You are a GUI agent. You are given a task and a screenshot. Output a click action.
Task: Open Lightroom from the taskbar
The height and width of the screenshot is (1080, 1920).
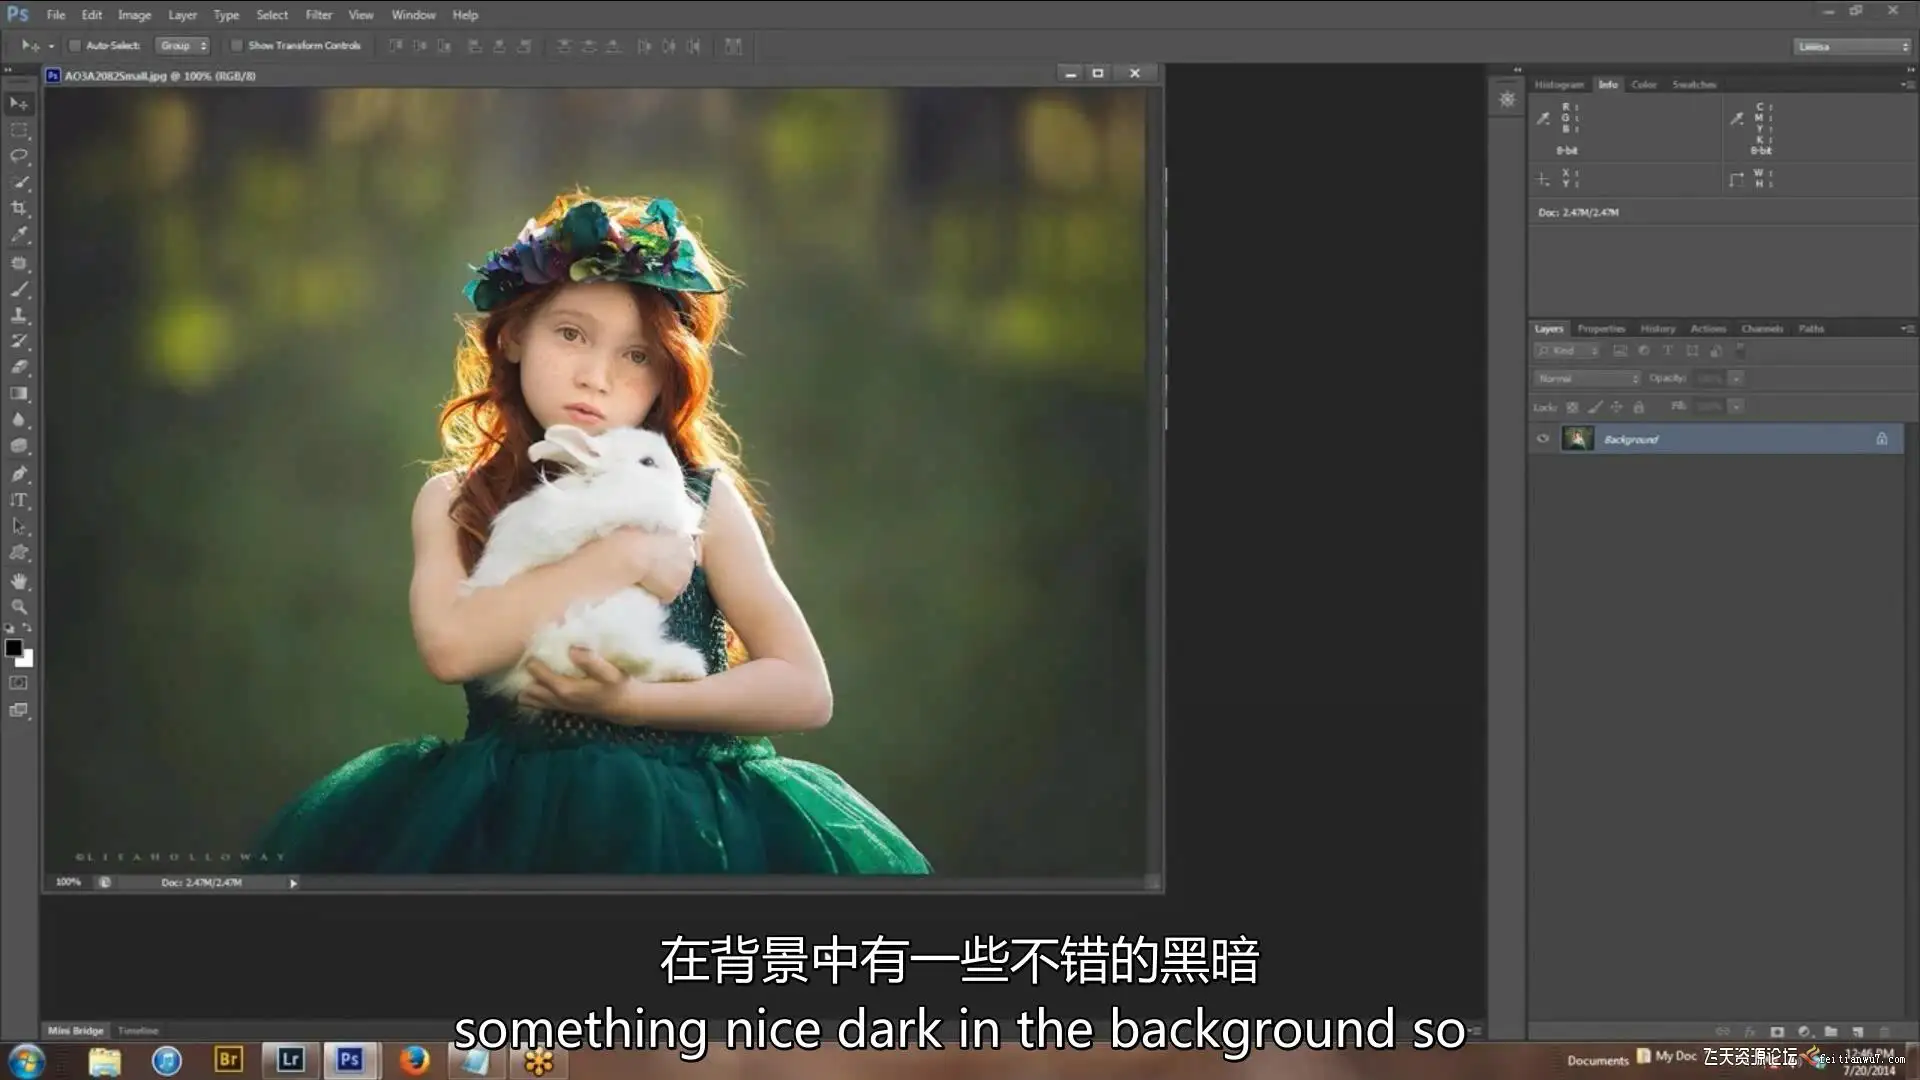coord(290,1060)
